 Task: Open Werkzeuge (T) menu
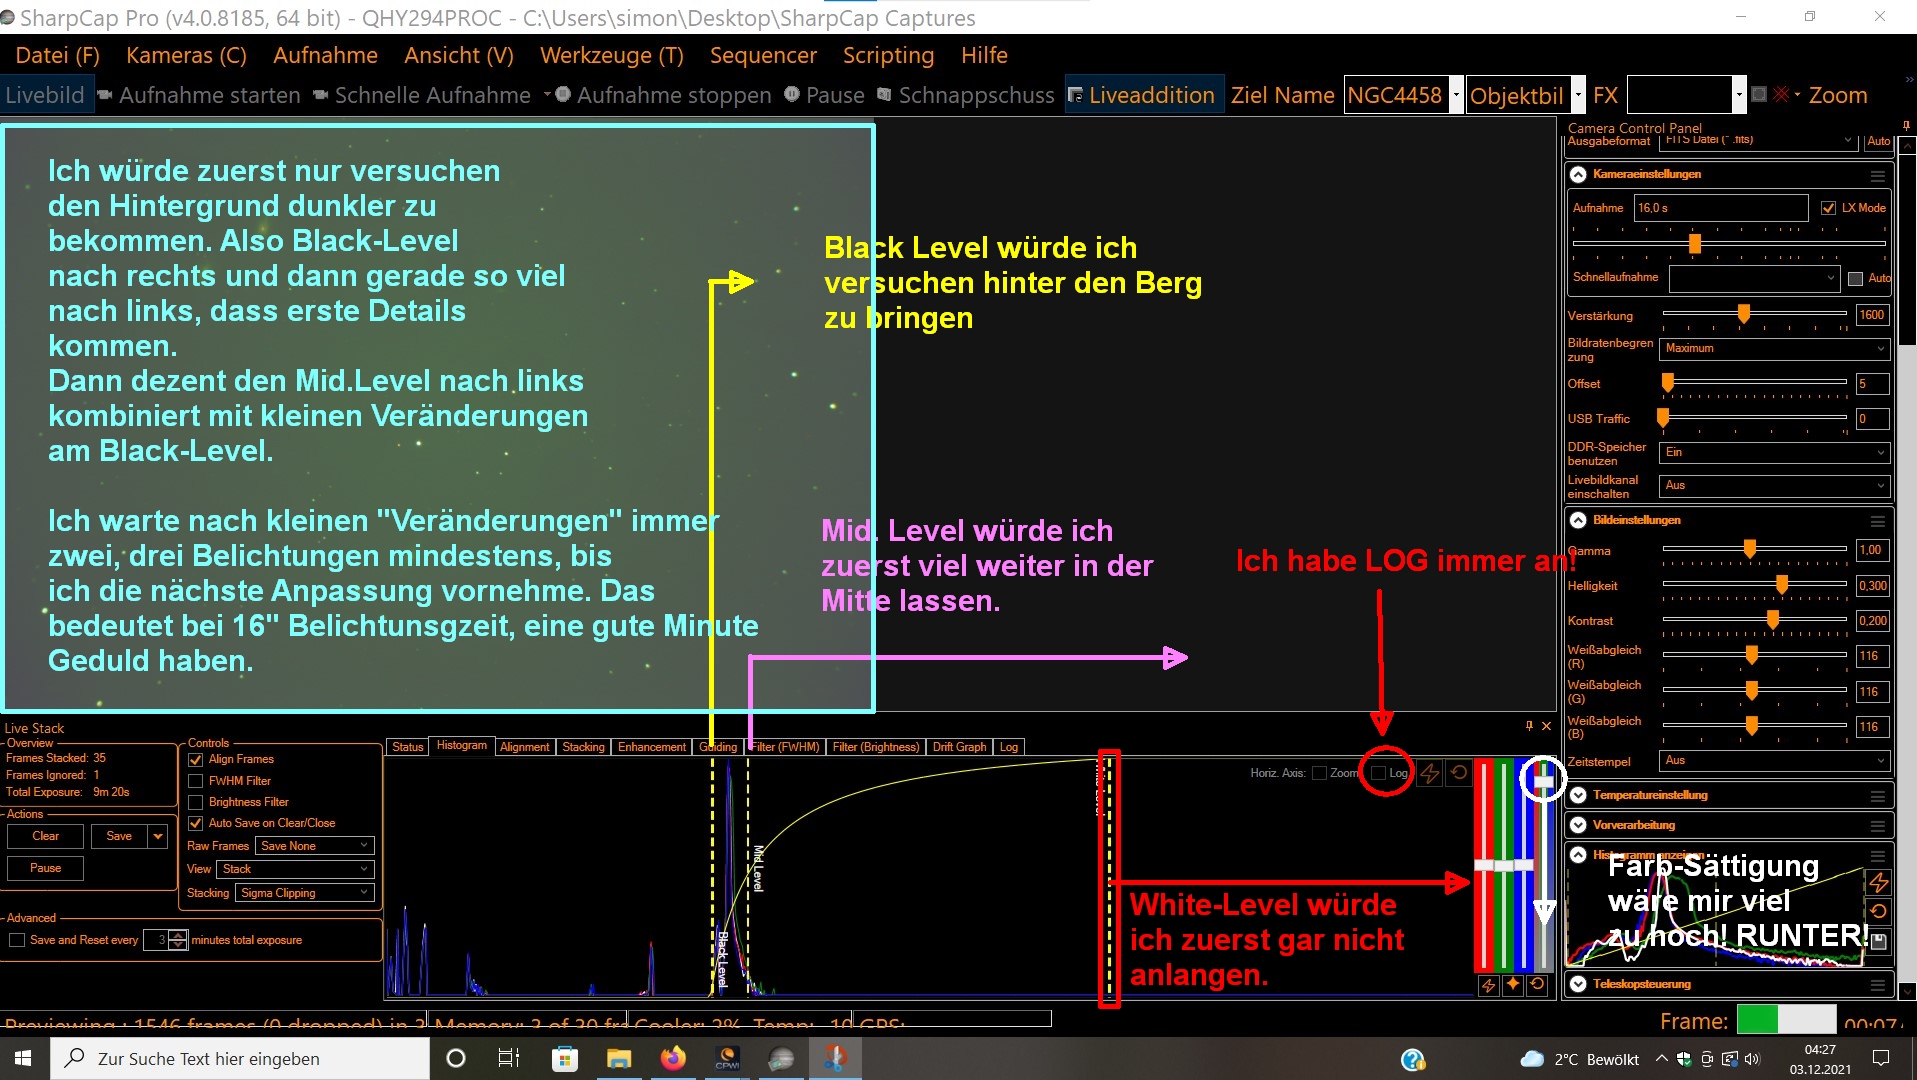[x=612, y=55]
